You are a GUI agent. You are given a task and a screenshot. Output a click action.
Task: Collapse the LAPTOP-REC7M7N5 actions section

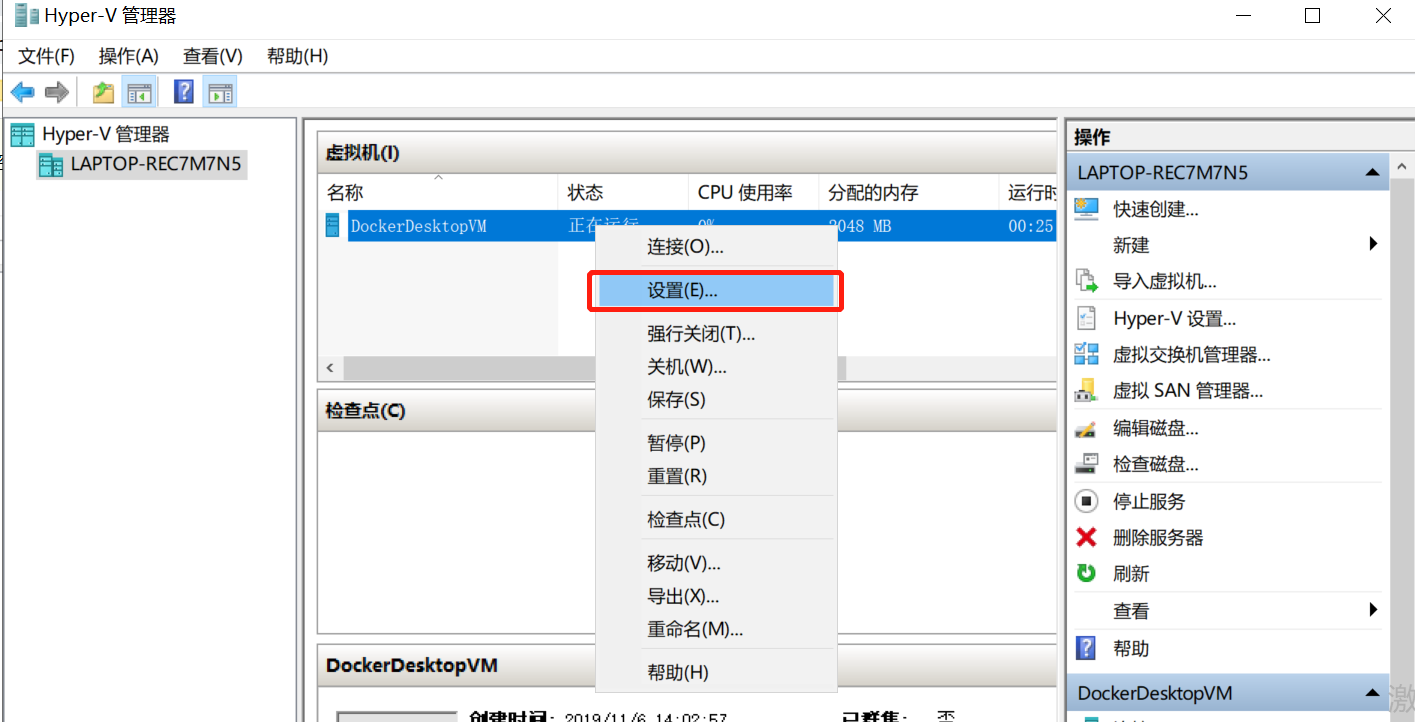coord(1372,173)
